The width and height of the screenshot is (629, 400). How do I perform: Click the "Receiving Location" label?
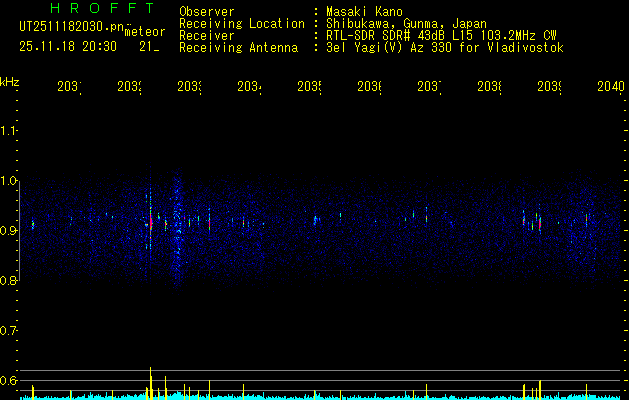coord(242,24)
